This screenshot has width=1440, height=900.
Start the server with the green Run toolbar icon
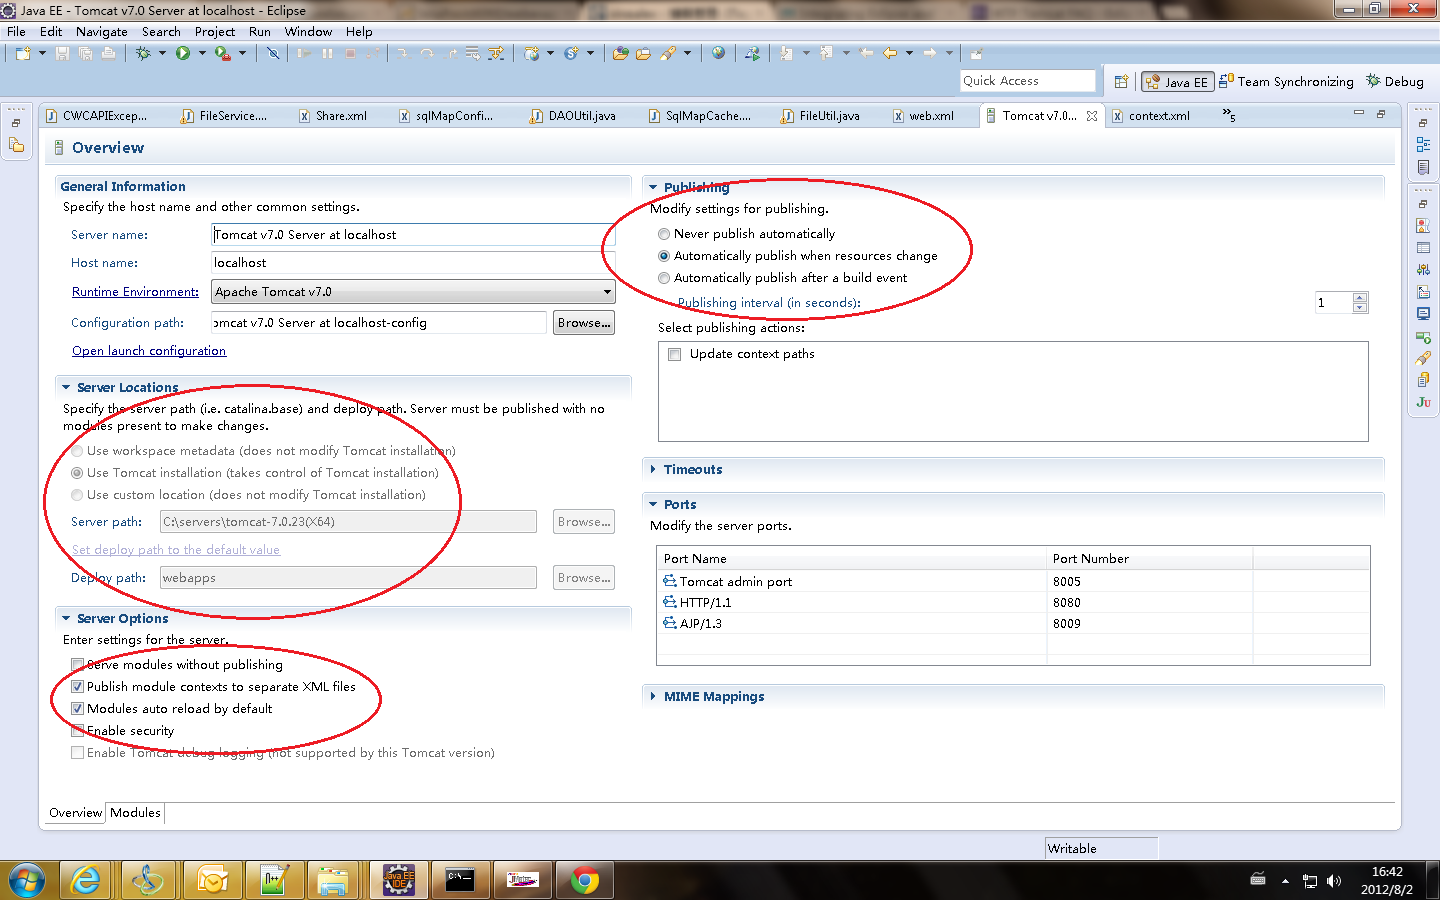click(x=183, y=53)
